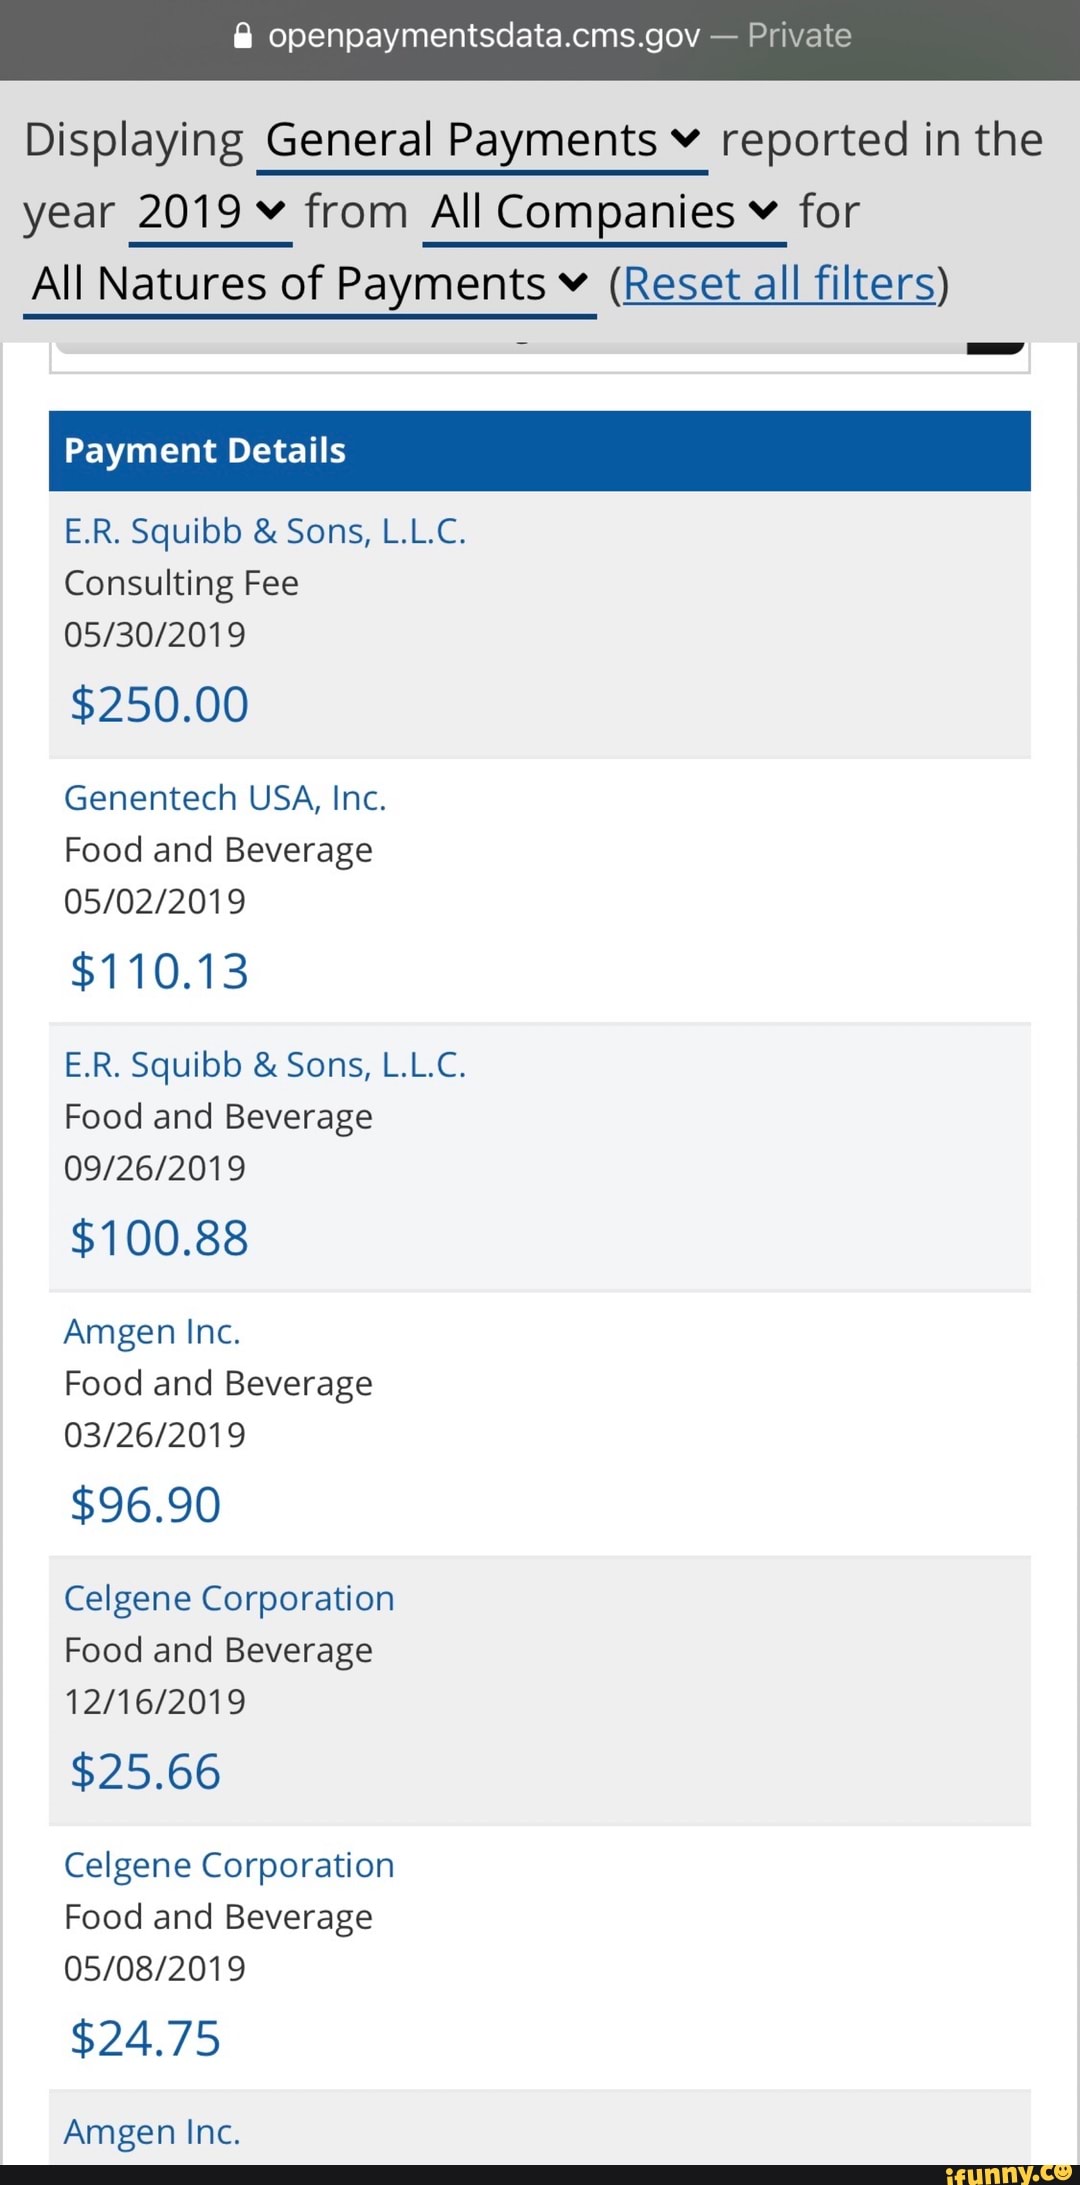Tap the $250.00 payment amount
1080x2185 pixels.
pyautogui.click(x=159, y=705)
